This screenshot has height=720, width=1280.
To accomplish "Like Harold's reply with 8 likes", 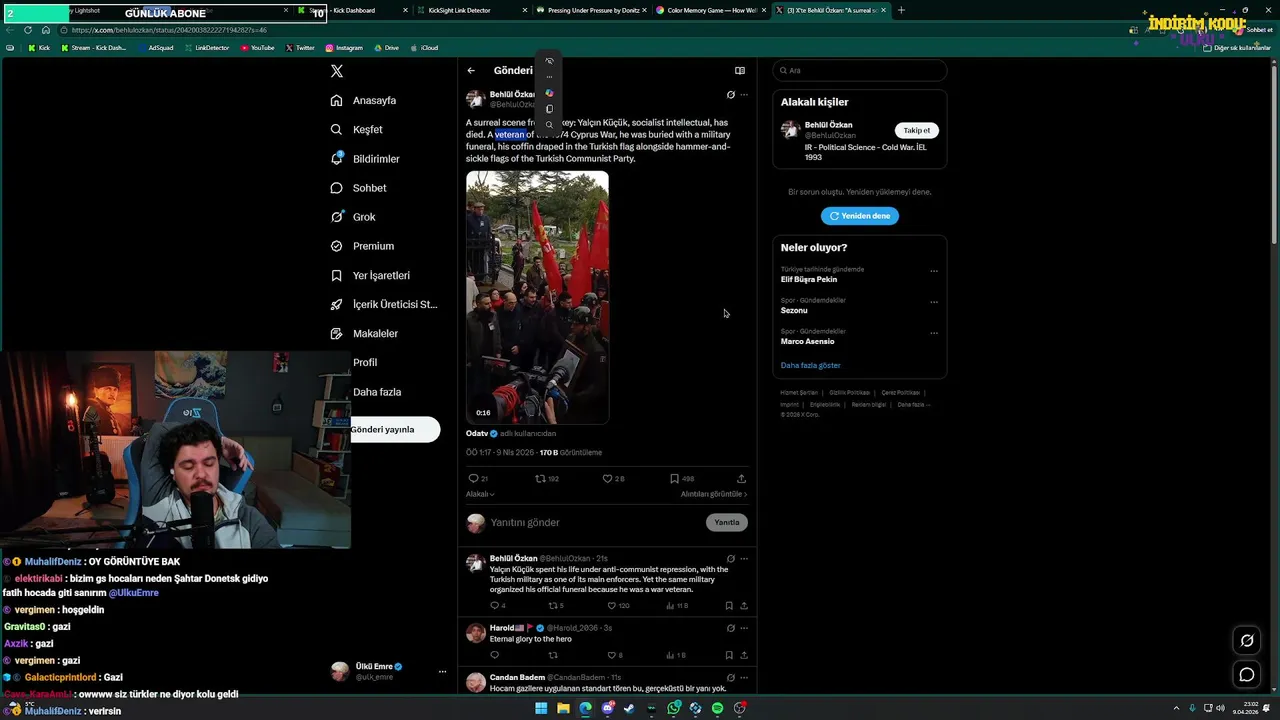I will point(614,656).
